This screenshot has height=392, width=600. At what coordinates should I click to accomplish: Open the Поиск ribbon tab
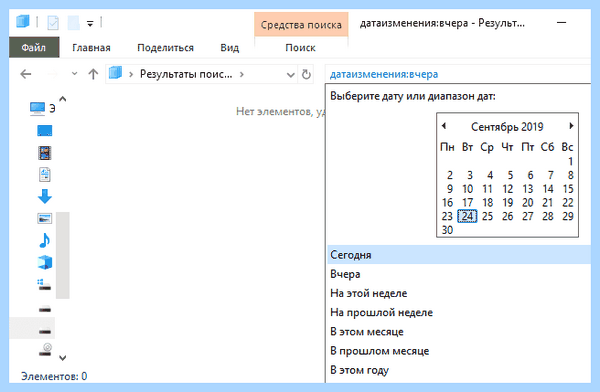[x=300, y=48]
